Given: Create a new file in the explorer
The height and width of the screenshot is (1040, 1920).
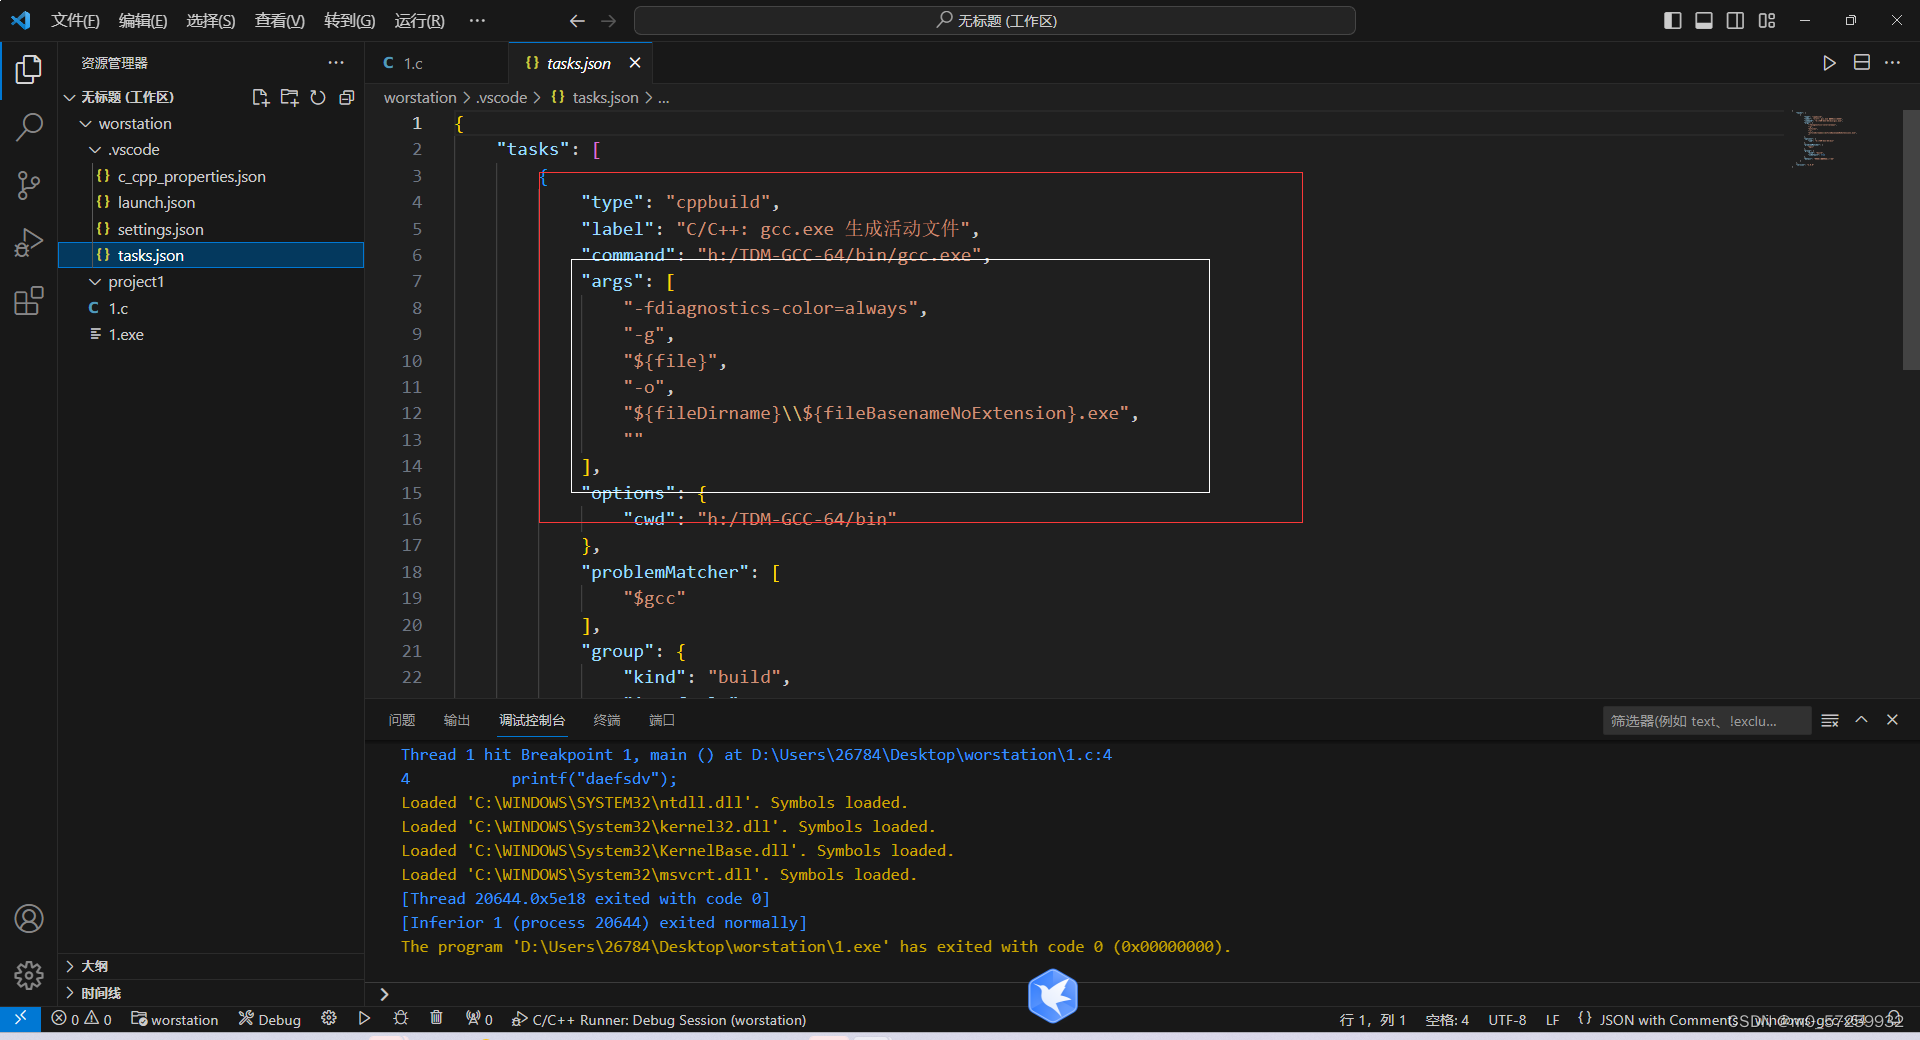Looking at the screenshot, I should pos(260,97).
